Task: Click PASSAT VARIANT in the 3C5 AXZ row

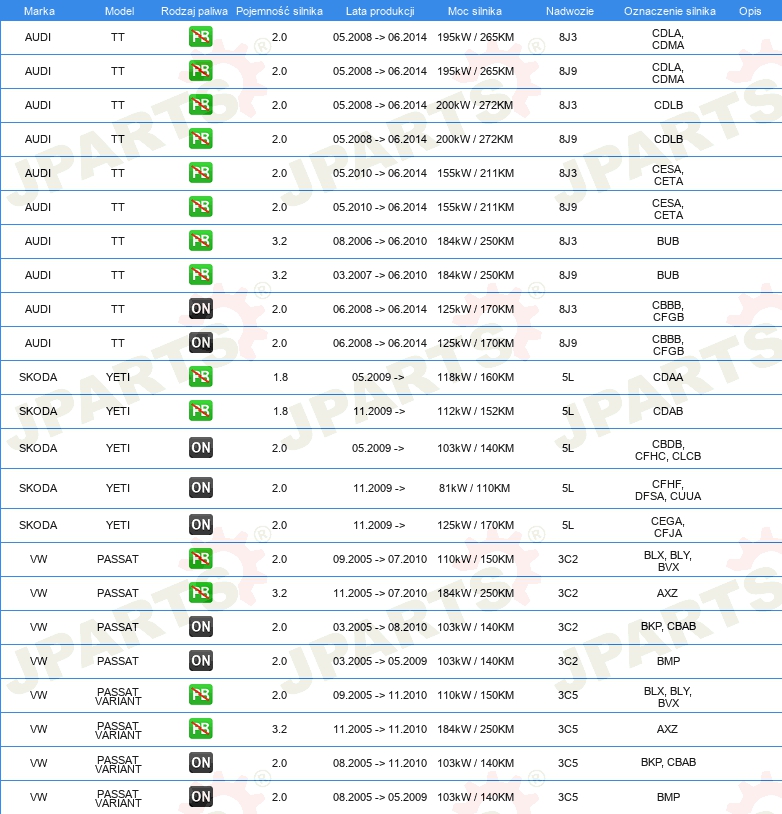Action: (x=118, y=730)
